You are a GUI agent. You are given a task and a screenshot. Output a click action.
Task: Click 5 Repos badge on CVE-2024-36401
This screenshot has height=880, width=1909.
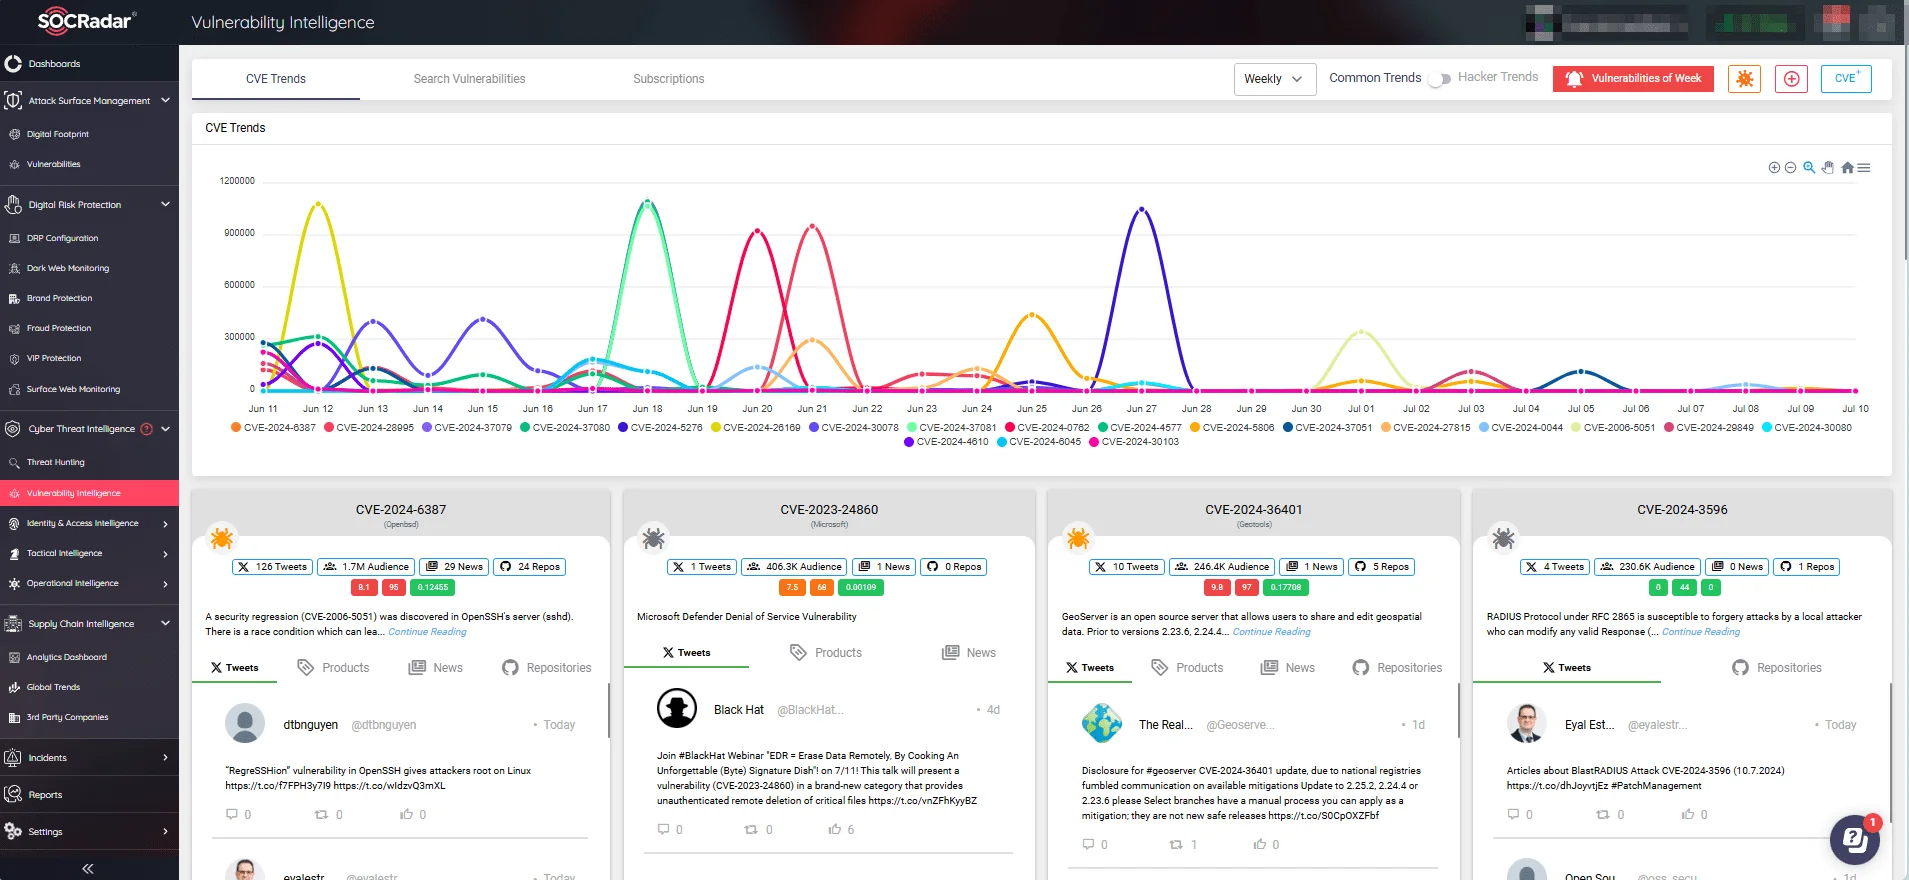click(x=1382, y=567)
